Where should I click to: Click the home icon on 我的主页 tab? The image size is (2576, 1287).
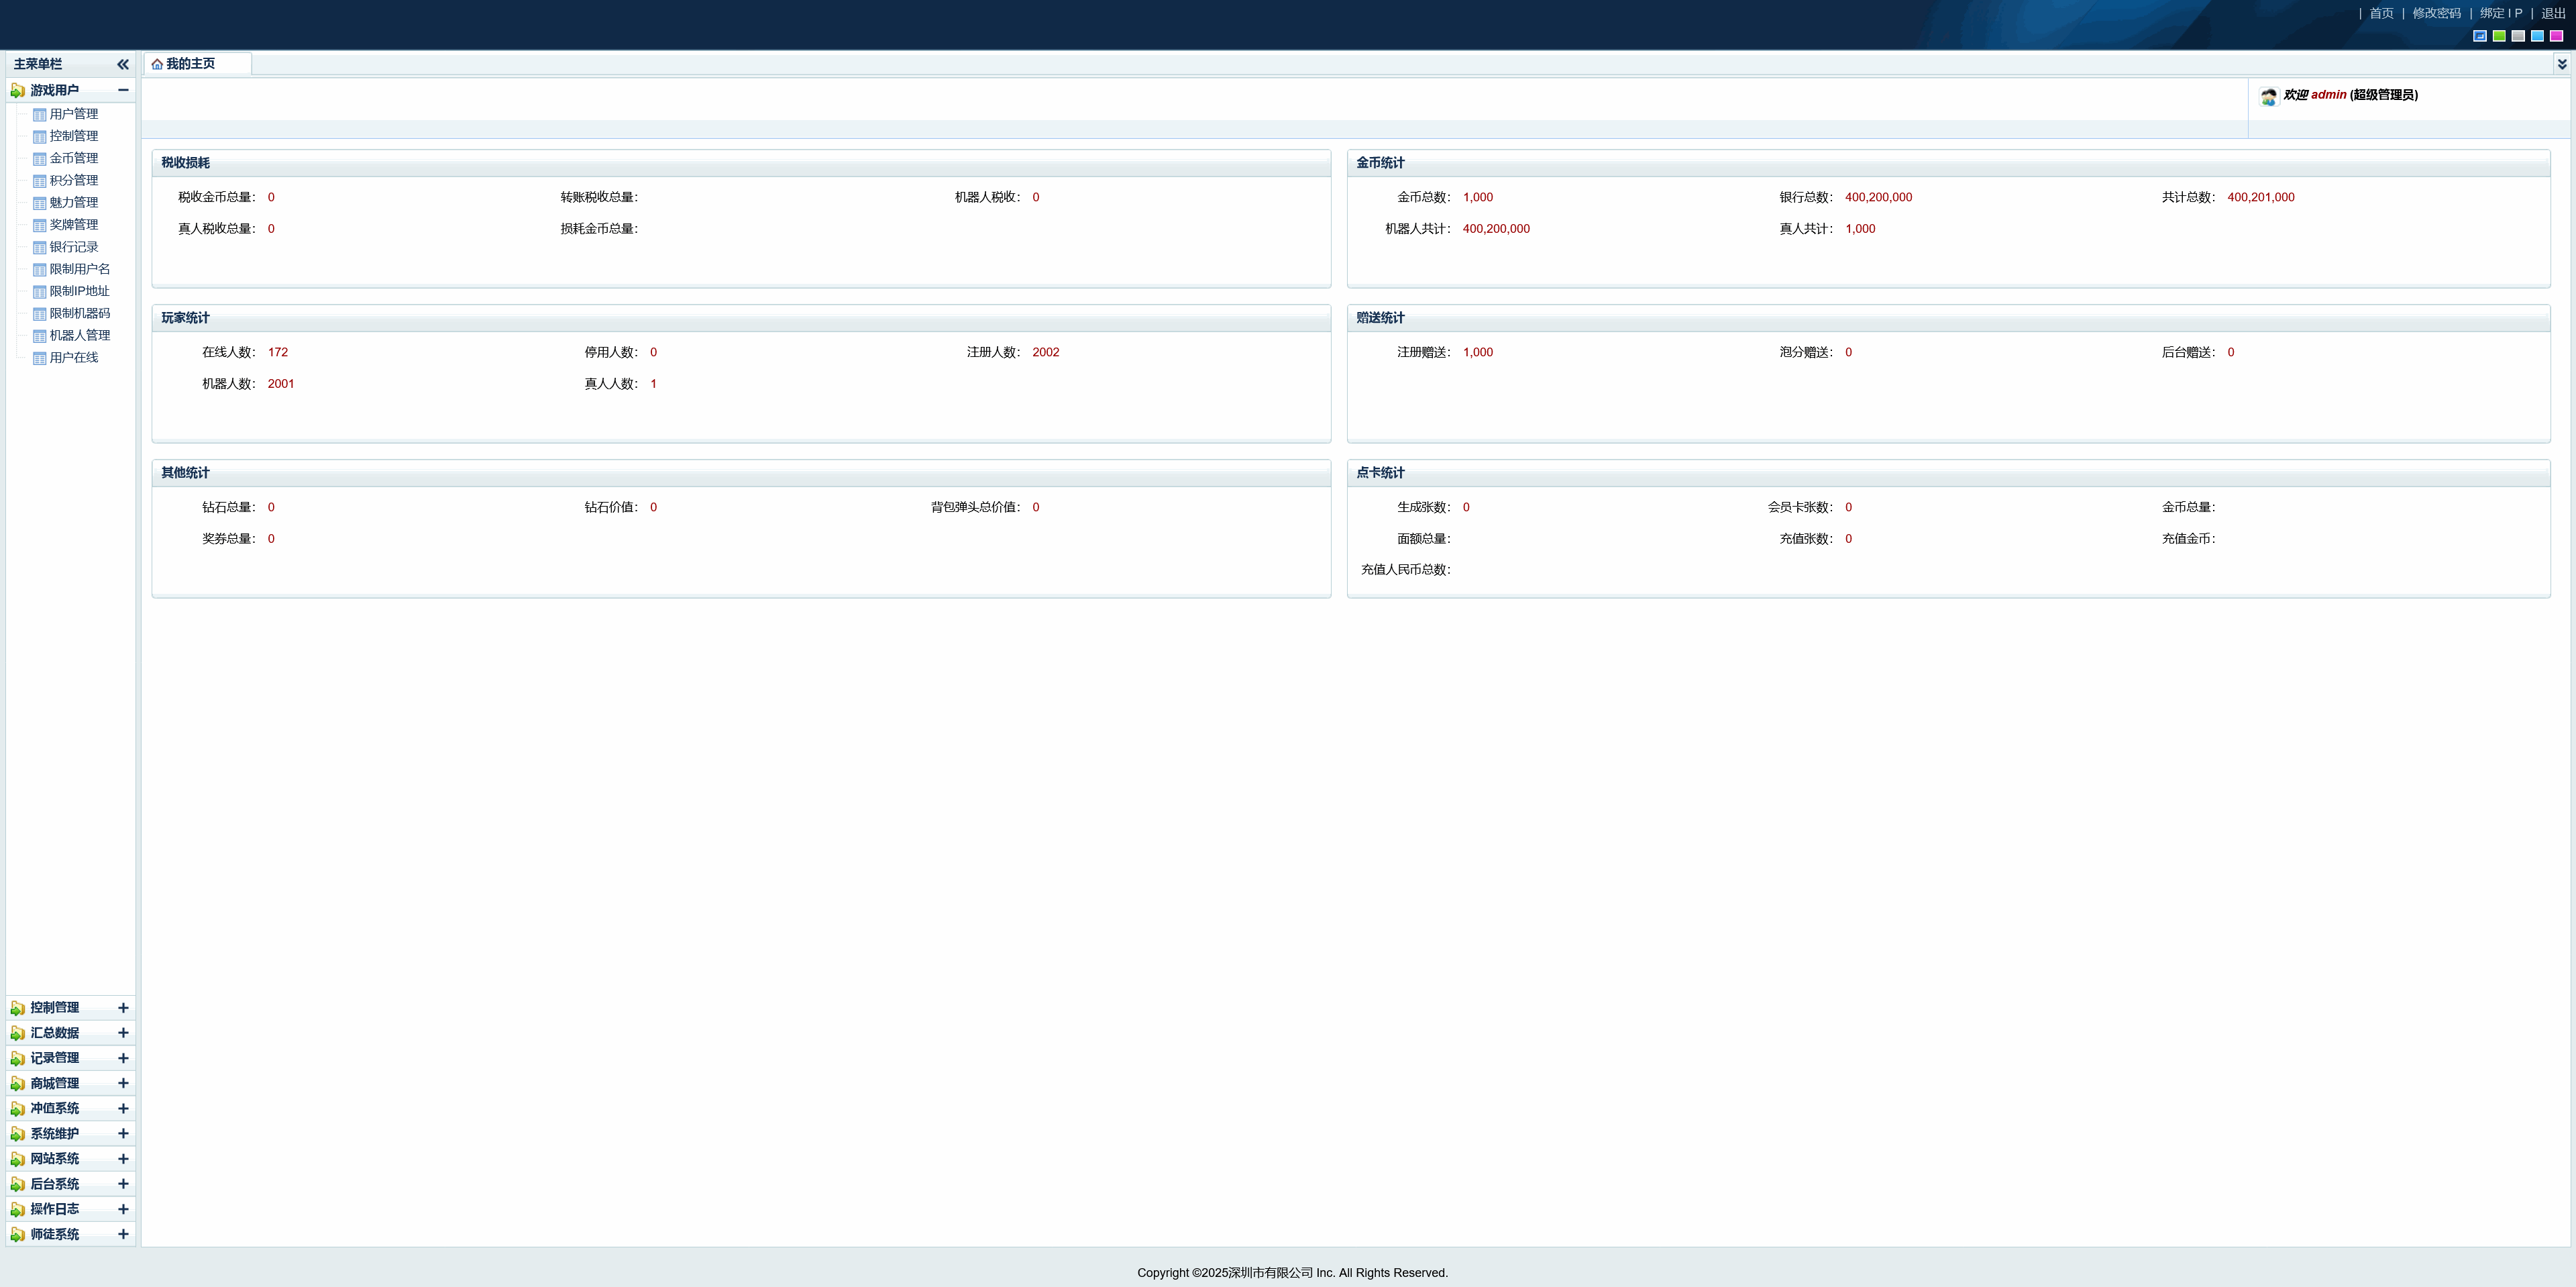click(157, 64)
